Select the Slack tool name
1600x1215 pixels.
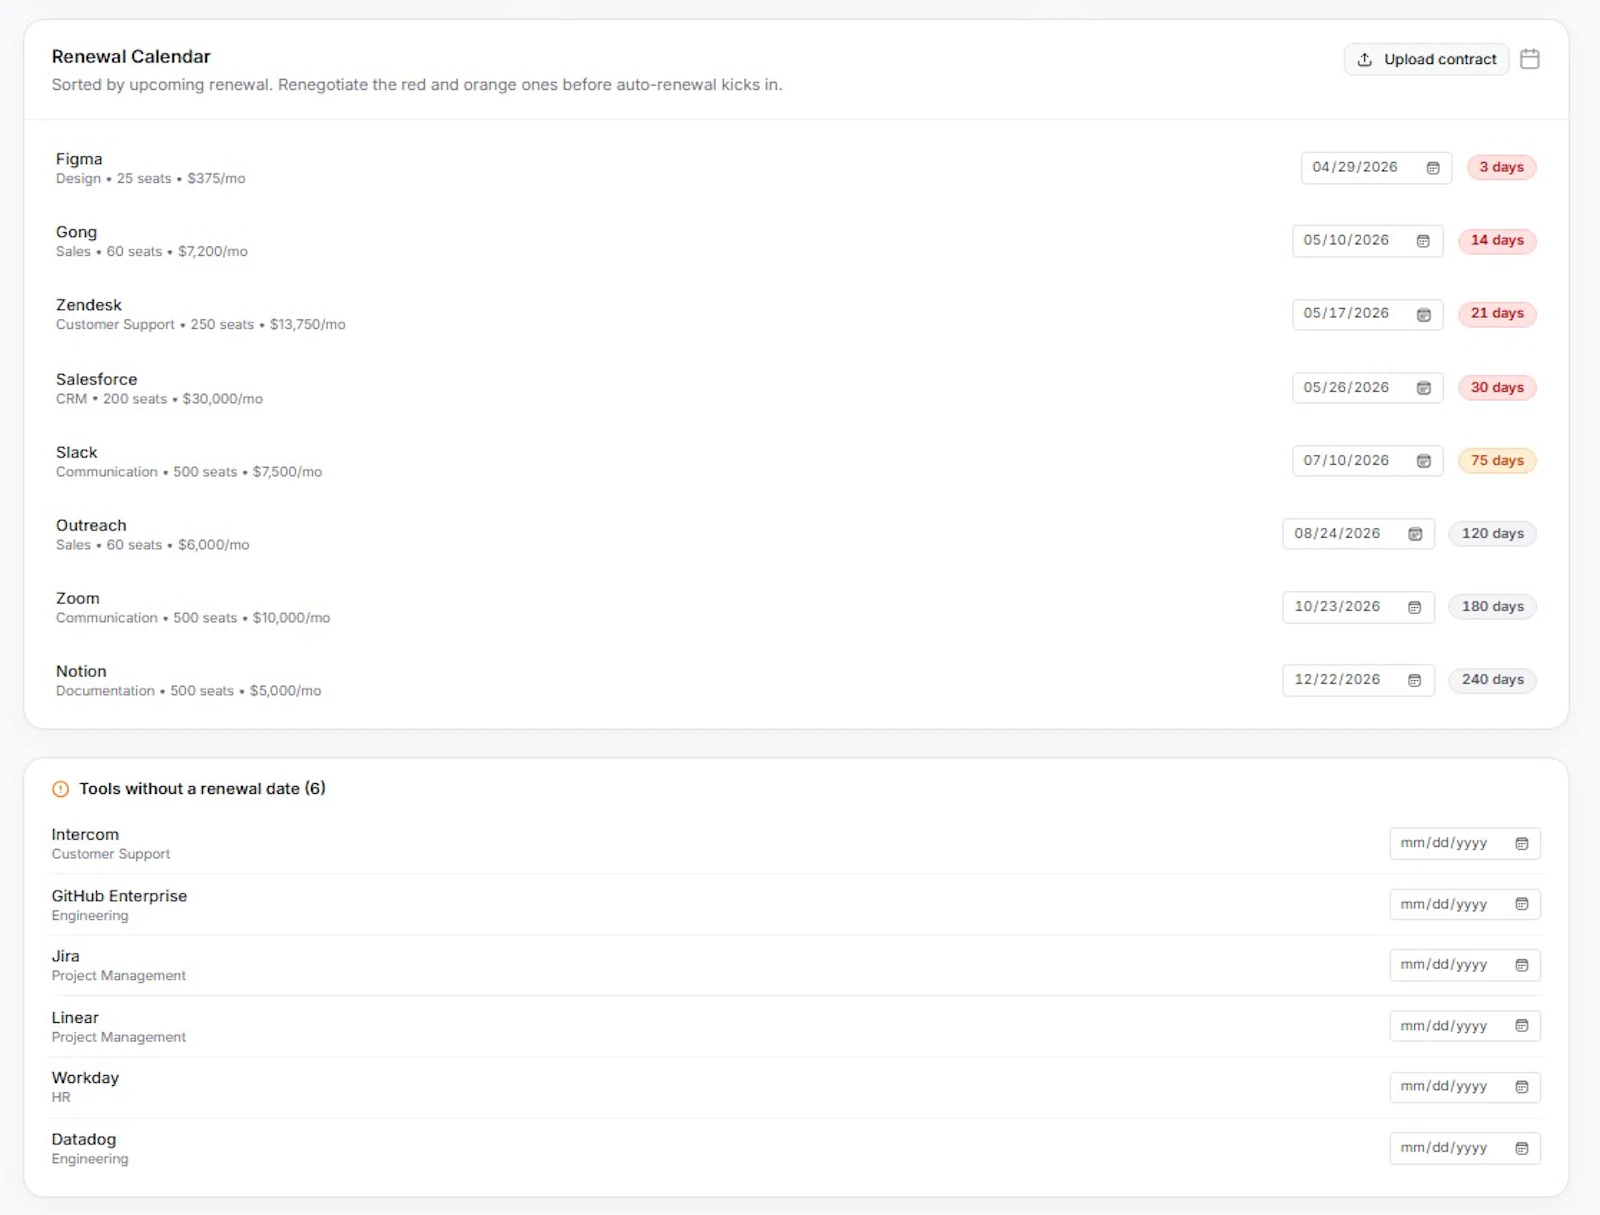[x=77, y=452]
